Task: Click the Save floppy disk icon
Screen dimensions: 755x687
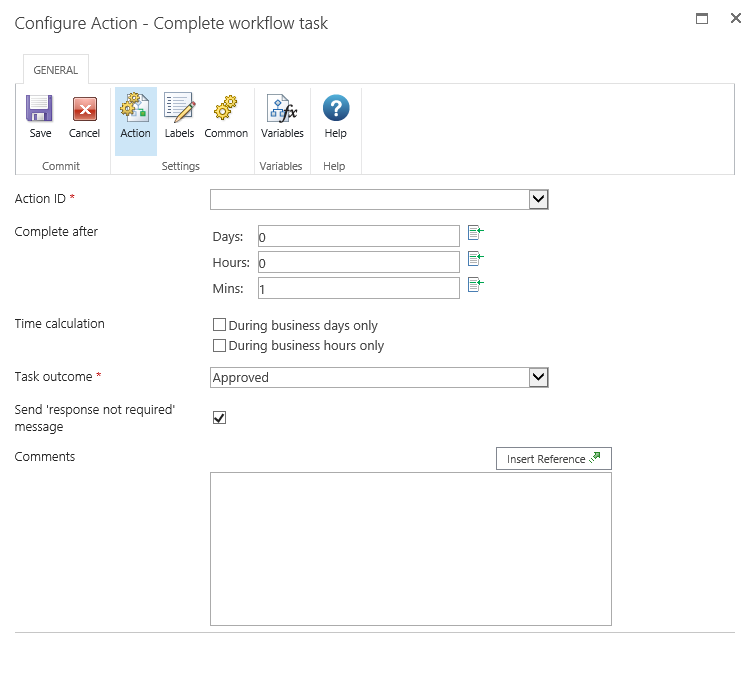Action: [x=40, y=109]
